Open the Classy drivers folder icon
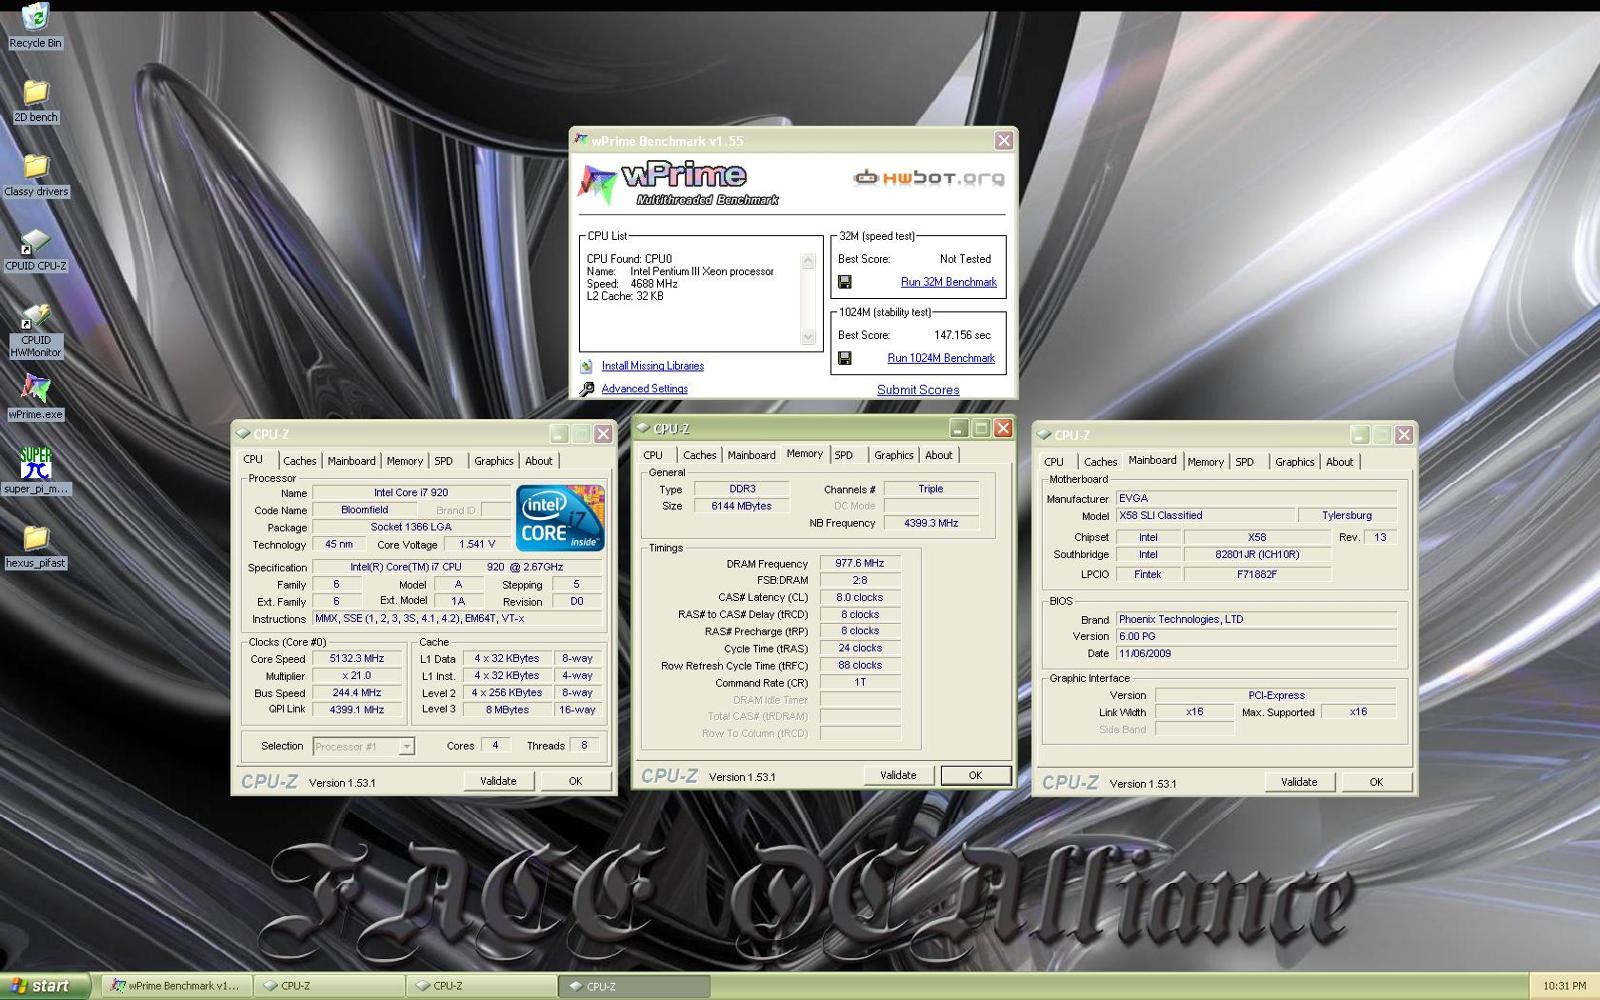Viewport: 1600px width, 1000px height. click(36, 174)
